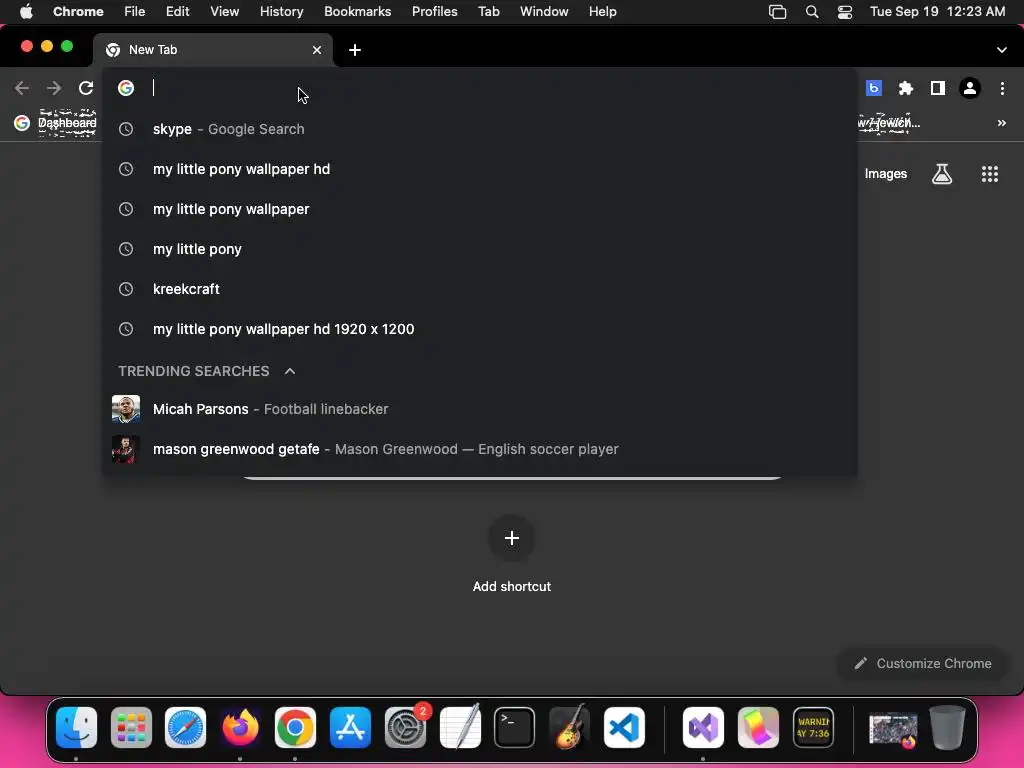Open Control Center in menu bar
The height and width of the screenshot is (768, 1024).
(x=844, y=12)
